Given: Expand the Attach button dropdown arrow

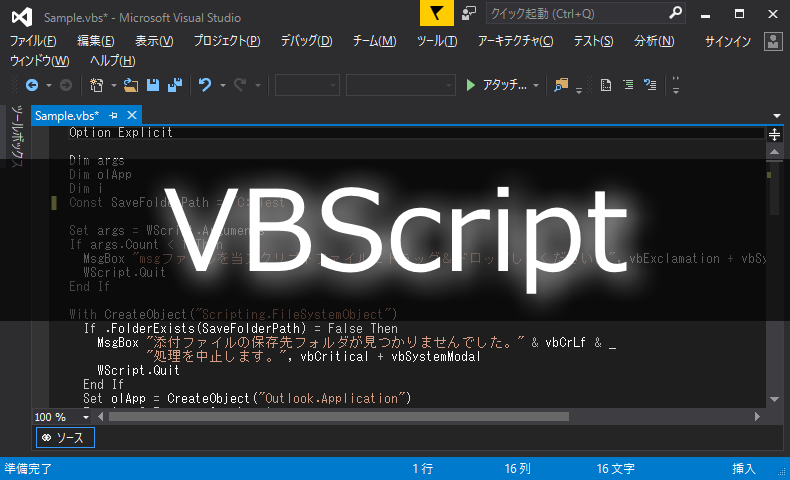Looking at the screenshot, I should 536,86.
